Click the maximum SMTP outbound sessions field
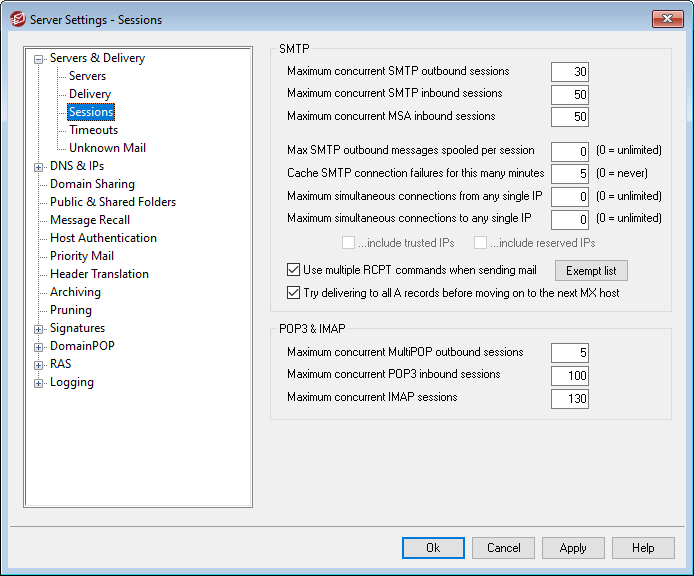This screenshot has width=694, height=576. (569, 72)
